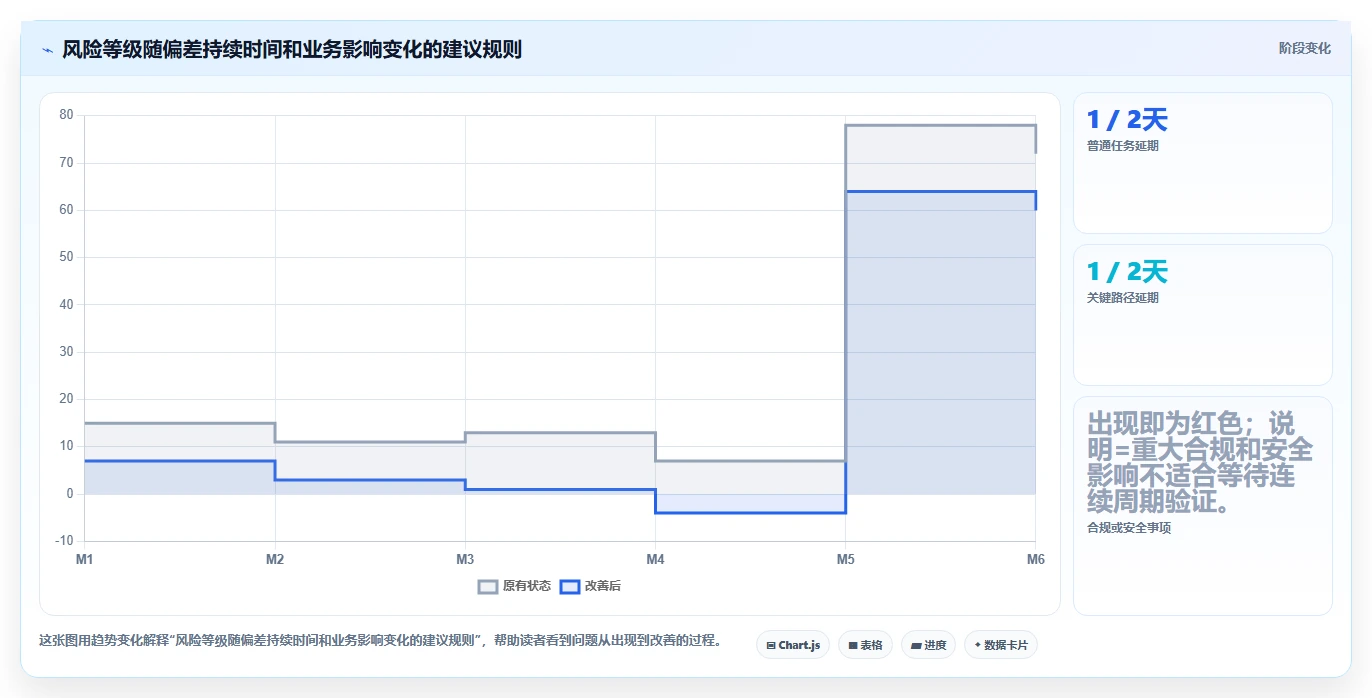Click the 表格 tag icon
Image resolution: width=1372 pixels, height=698 pixels.
(x=853, y=646)
